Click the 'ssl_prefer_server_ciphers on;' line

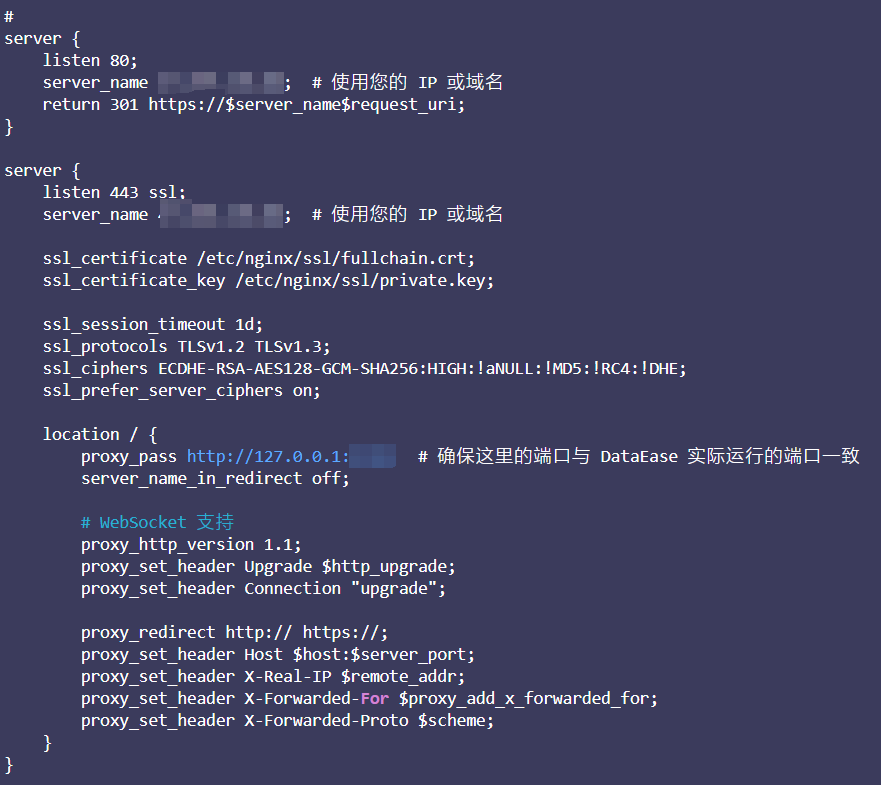pyautogui.click(x=181, y=391)
